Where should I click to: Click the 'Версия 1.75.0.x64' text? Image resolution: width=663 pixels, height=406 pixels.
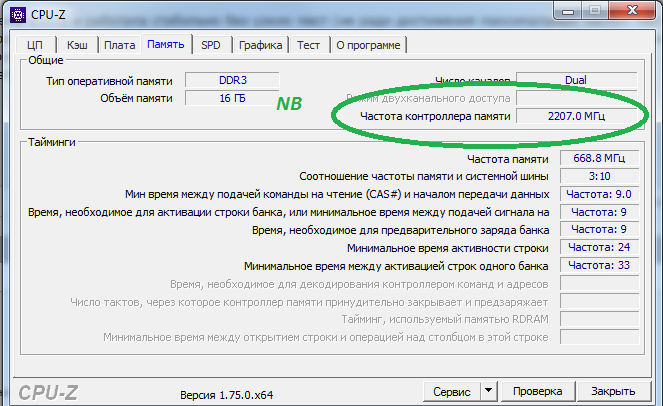click(x=227, y=395)
